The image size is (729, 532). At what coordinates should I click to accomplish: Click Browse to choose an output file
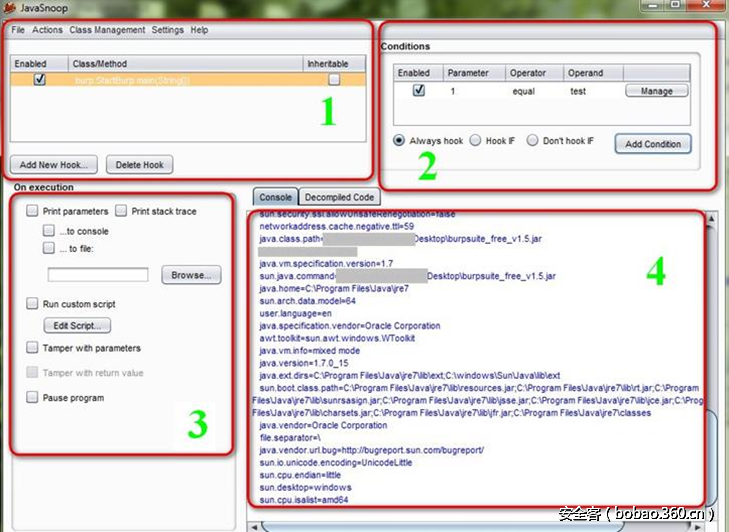tap(190, 274)
